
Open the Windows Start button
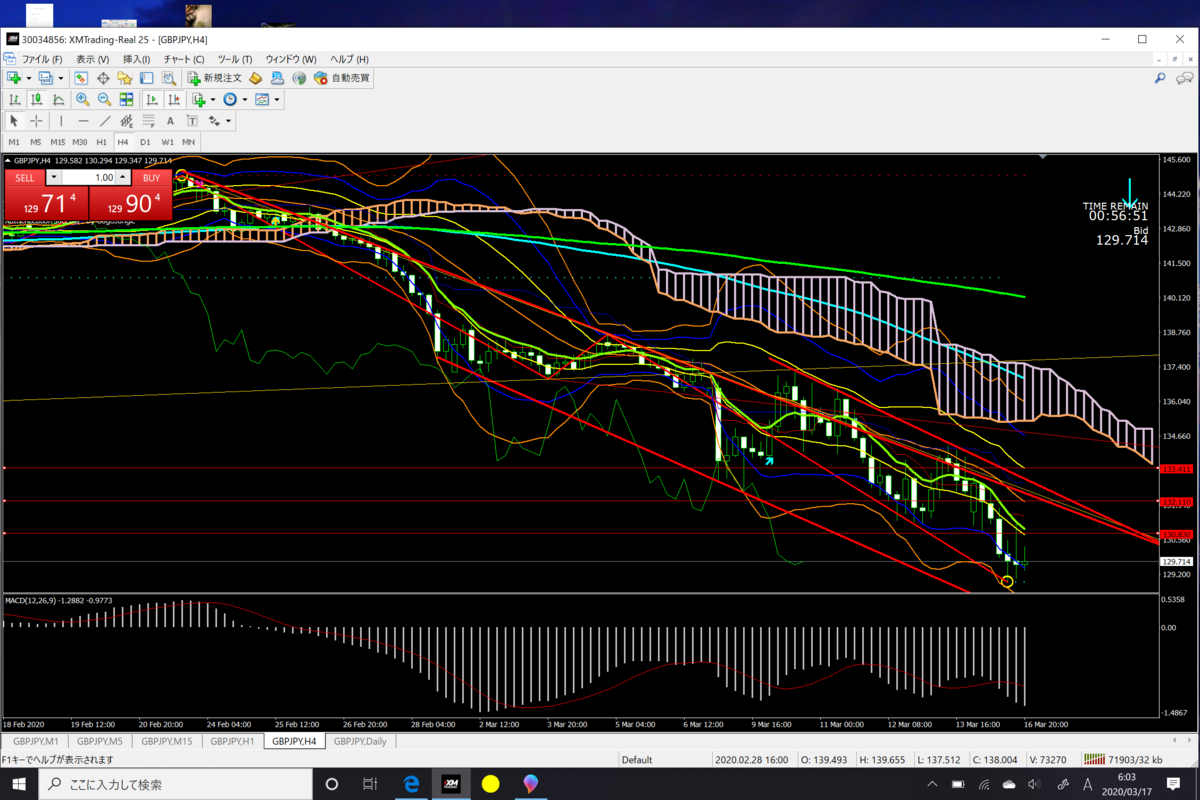click(x=19, y=784)
